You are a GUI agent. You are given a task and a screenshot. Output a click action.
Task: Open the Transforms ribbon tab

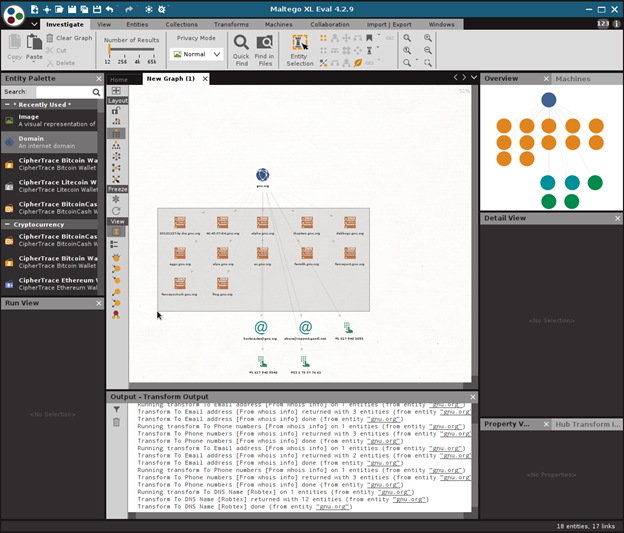(x=231, y=24)
